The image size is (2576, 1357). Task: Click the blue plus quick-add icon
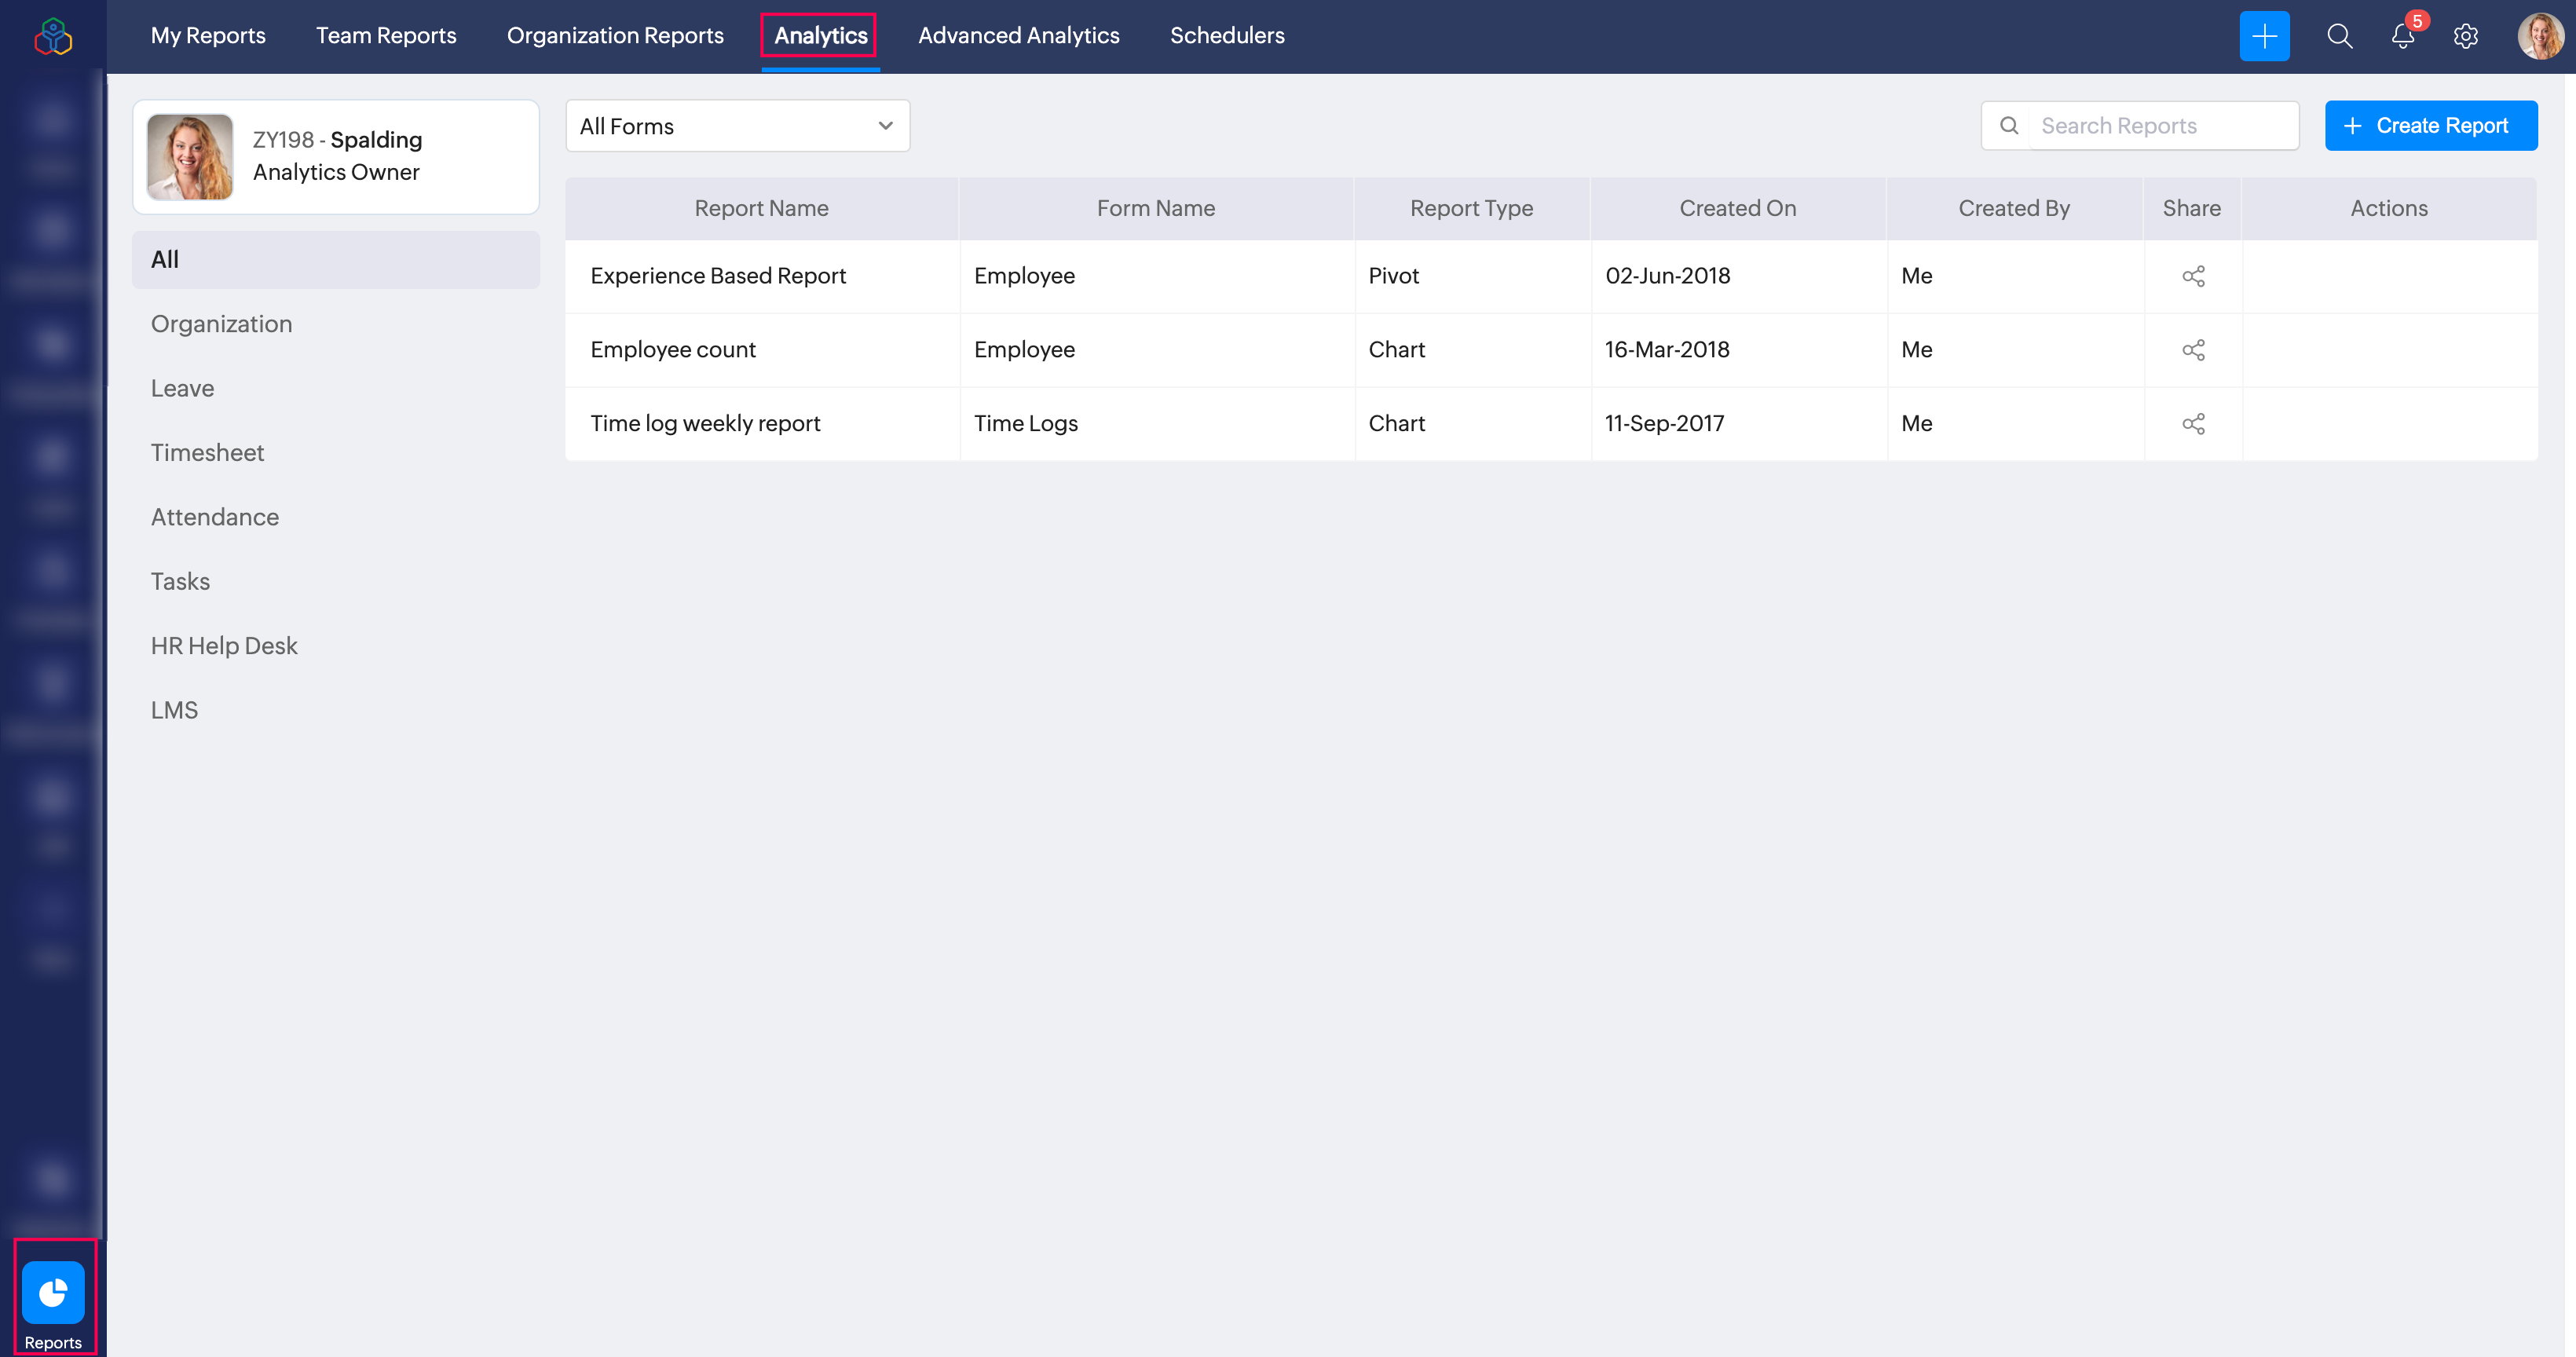click(2264, 36)
